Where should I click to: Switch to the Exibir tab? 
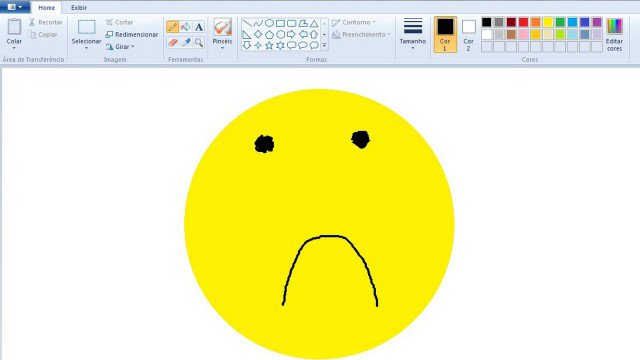[79, 8]
